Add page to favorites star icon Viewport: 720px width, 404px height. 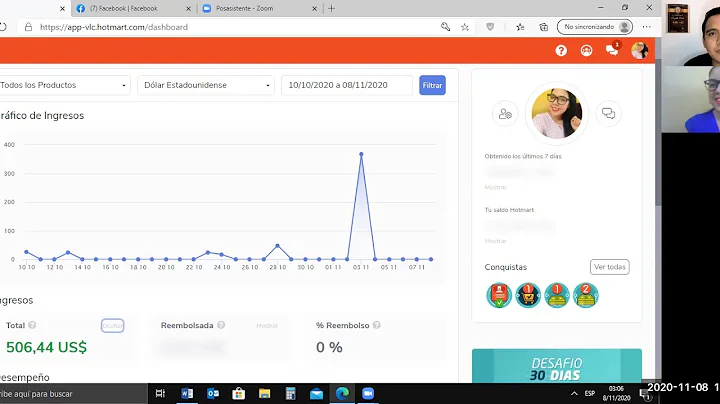click(465, 27)
